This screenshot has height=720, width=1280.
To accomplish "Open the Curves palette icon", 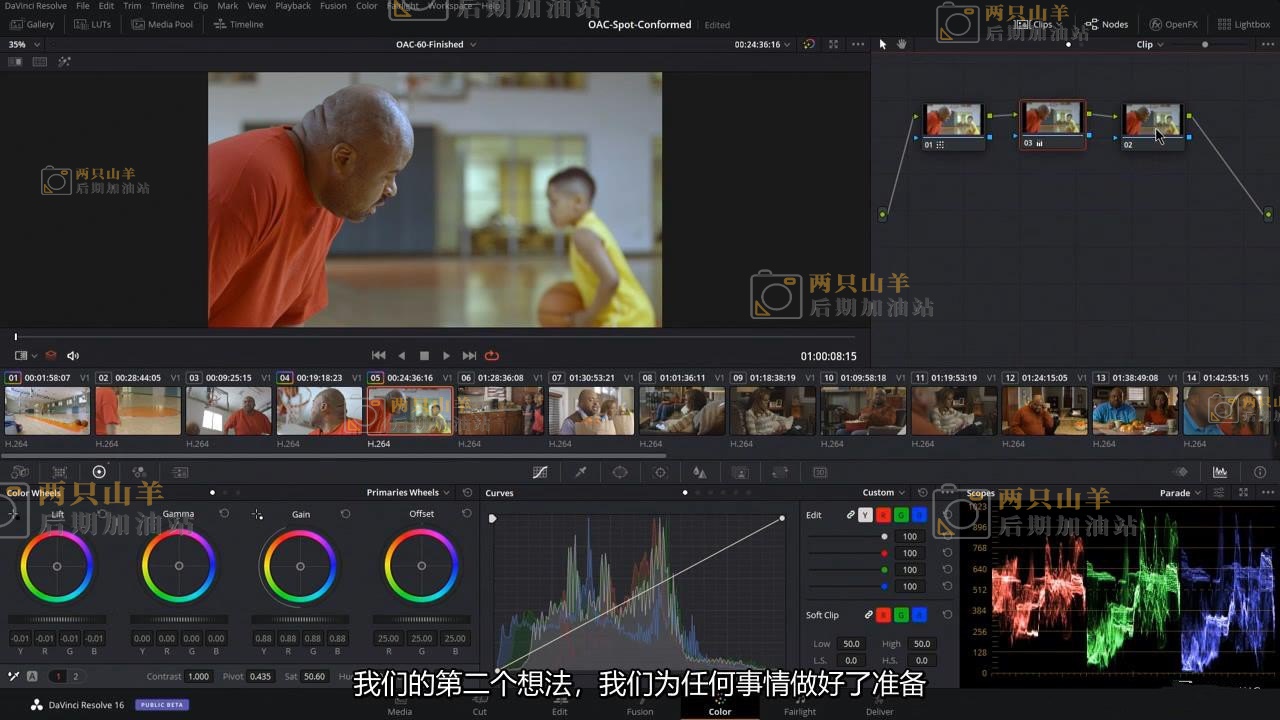I will click(x=540, y=472).
